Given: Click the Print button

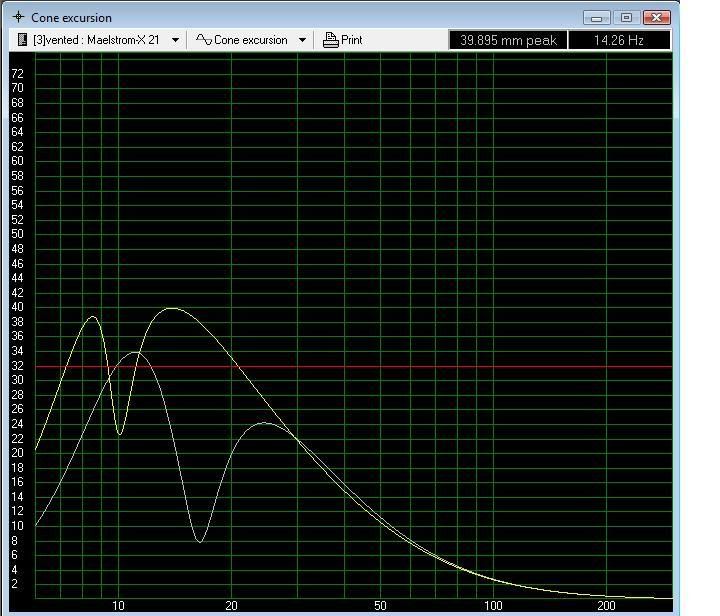Looking at the screenshot, I should 343,40.
